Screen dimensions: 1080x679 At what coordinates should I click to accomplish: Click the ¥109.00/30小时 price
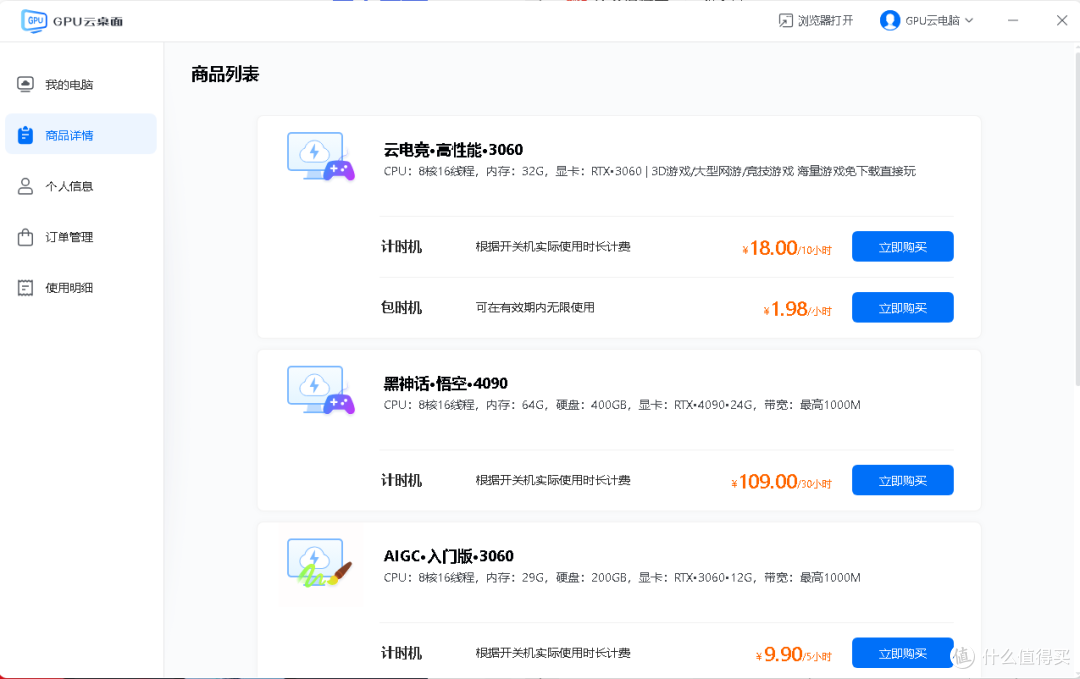(x=781, y=481)
